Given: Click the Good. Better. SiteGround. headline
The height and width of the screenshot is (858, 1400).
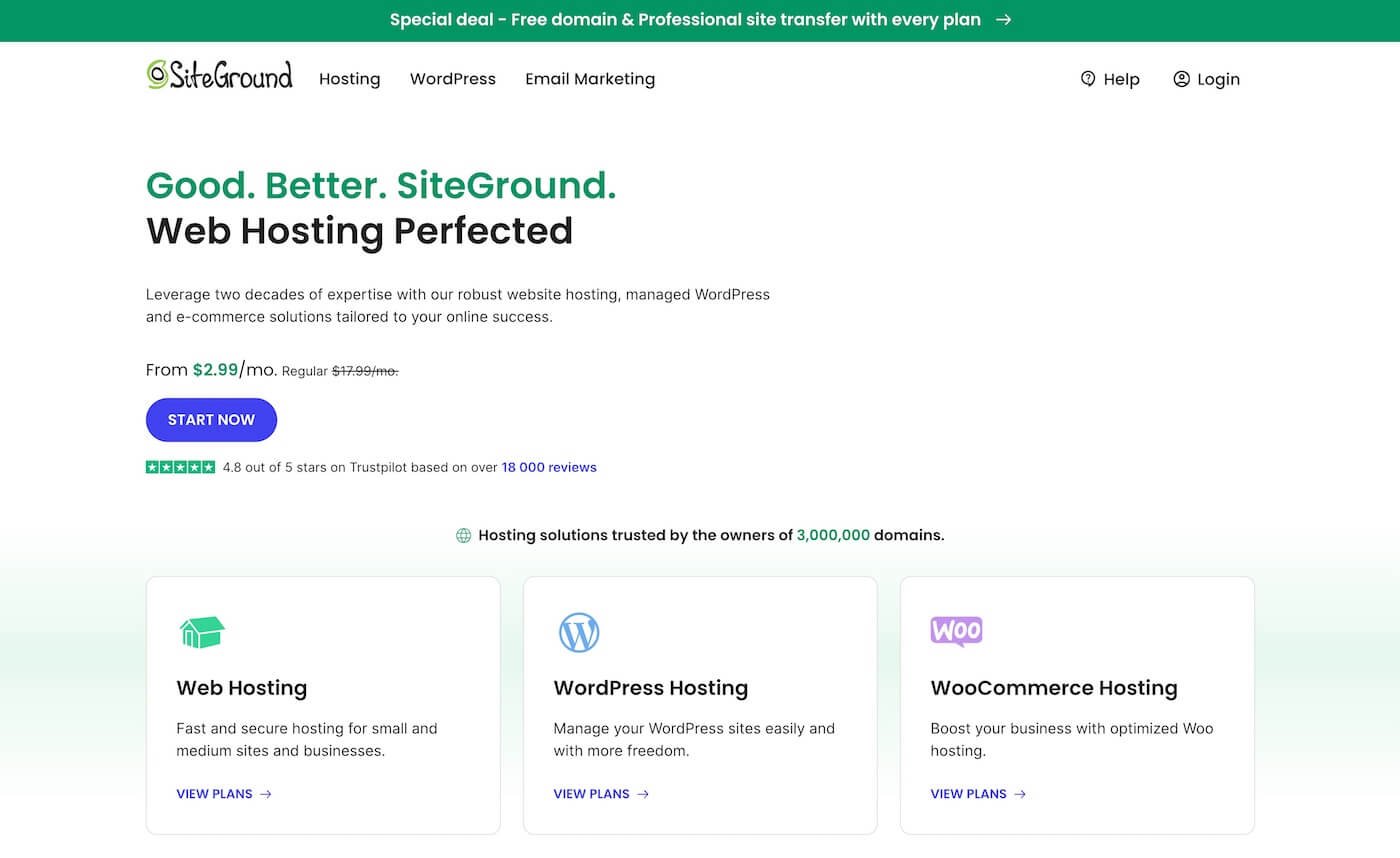Looking at the screenshot, I should point(381,185).
